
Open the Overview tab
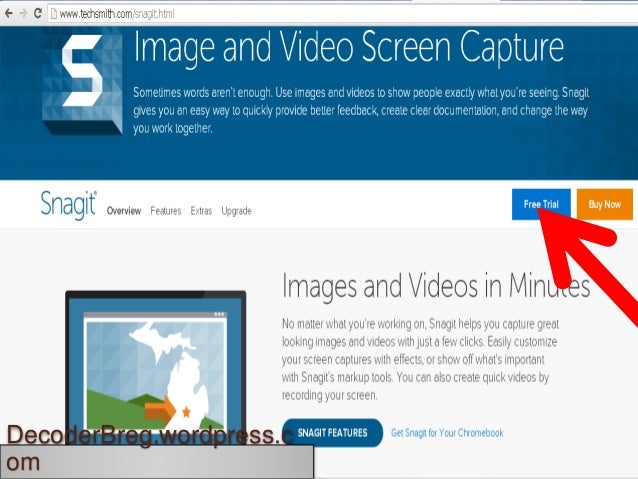(124, 211)
